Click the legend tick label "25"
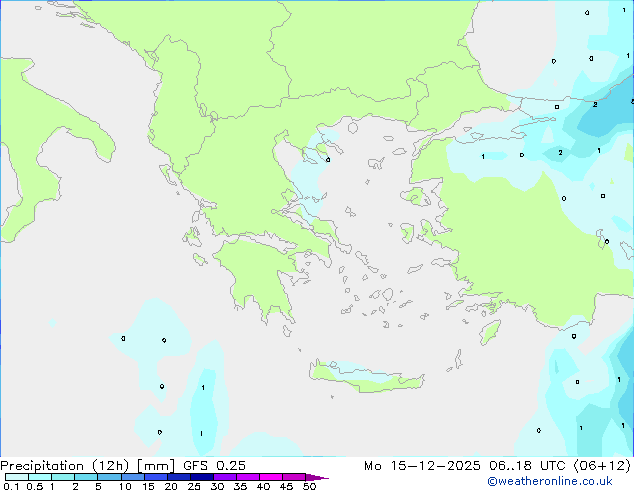This screenshot has width=634, height=490. point(194,486)
